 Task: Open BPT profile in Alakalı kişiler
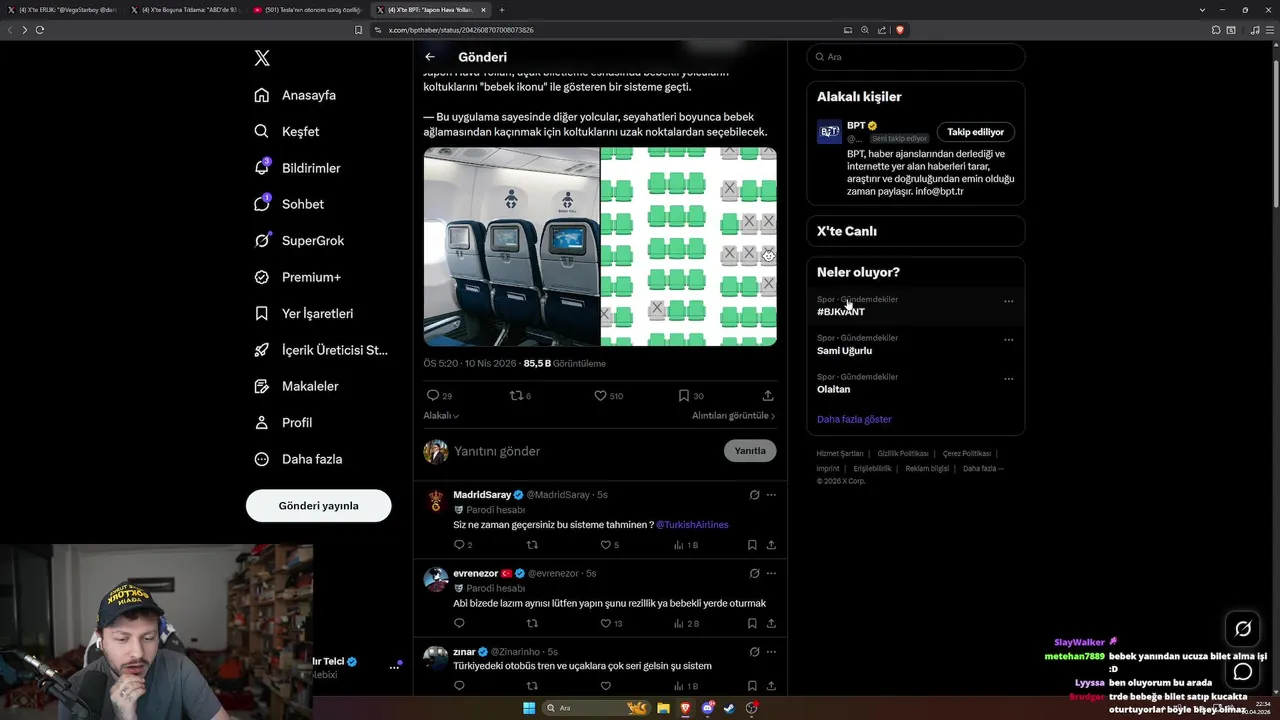click(856, 126)
